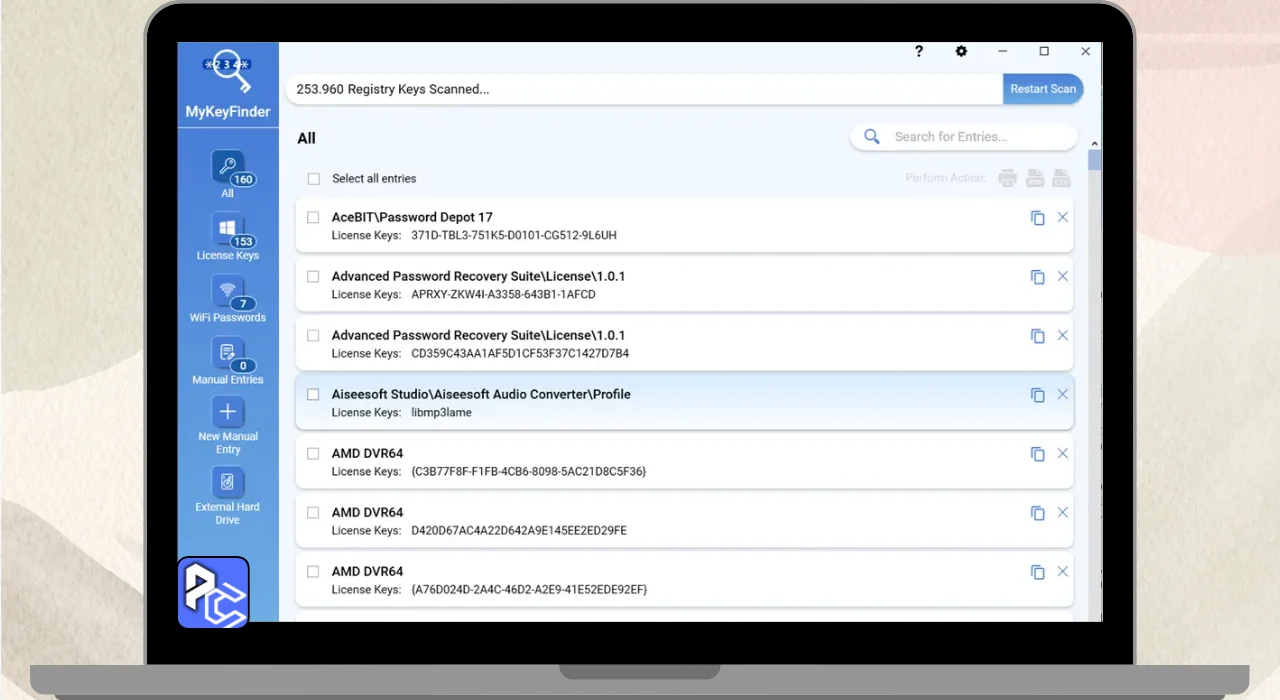Click key text APRXY-ZKW4I-A3358-643B1-1AFCD

coord(503,295)
